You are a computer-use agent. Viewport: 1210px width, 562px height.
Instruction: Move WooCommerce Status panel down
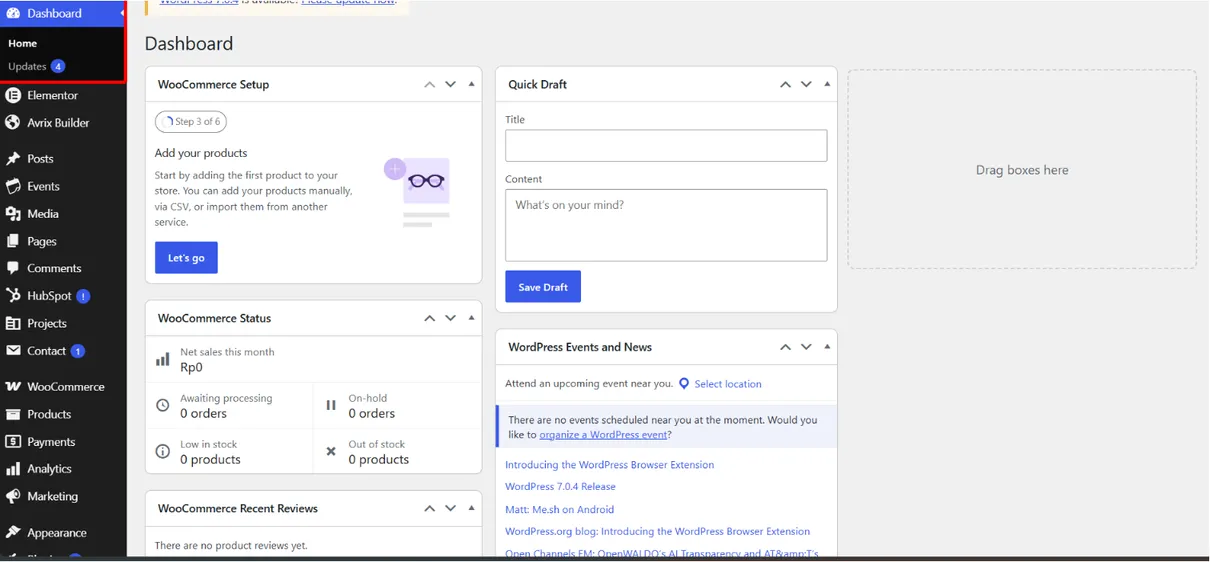tap(451, 318)
